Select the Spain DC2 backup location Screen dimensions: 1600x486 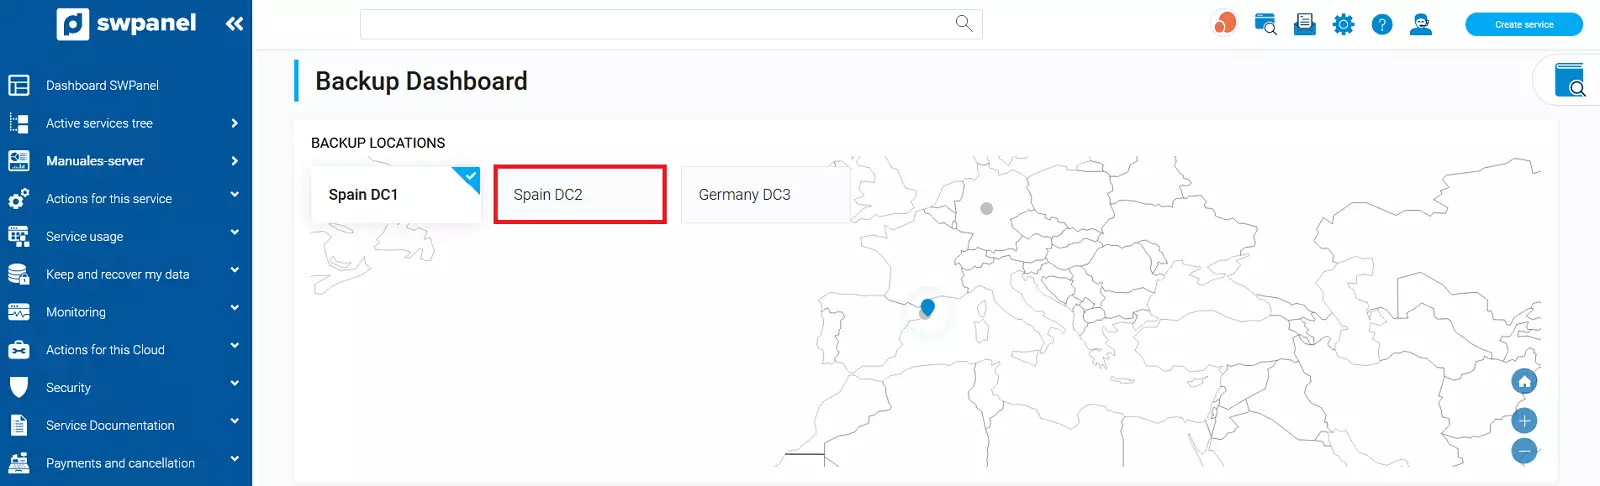coord(579,195)
